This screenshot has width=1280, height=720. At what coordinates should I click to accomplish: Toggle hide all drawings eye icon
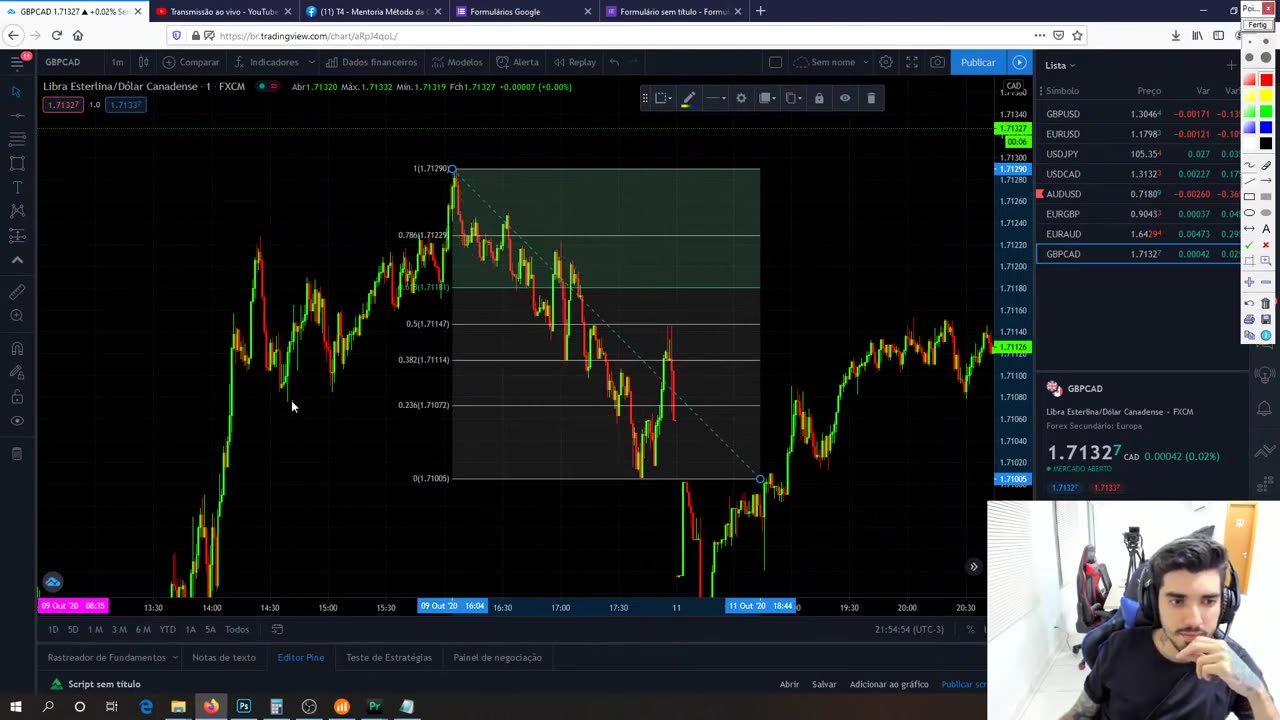tap(17, 421)
